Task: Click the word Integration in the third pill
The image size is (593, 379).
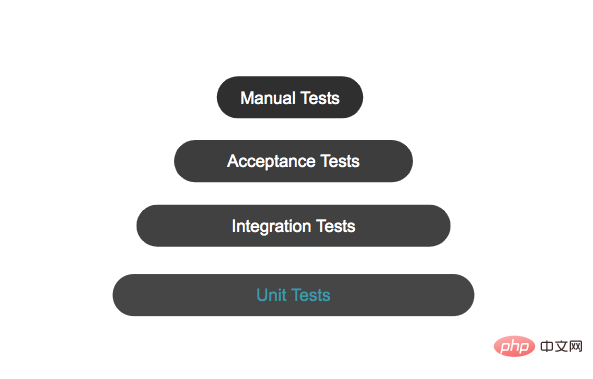Action: tap(271, 227)
